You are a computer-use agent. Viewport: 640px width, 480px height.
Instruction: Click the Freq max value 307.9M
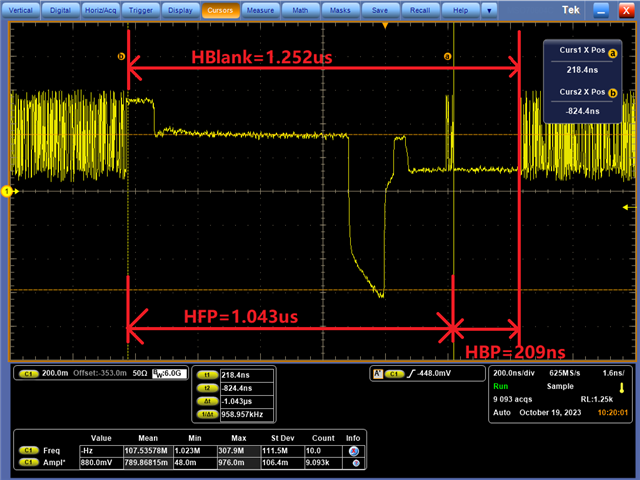(239, 451)
